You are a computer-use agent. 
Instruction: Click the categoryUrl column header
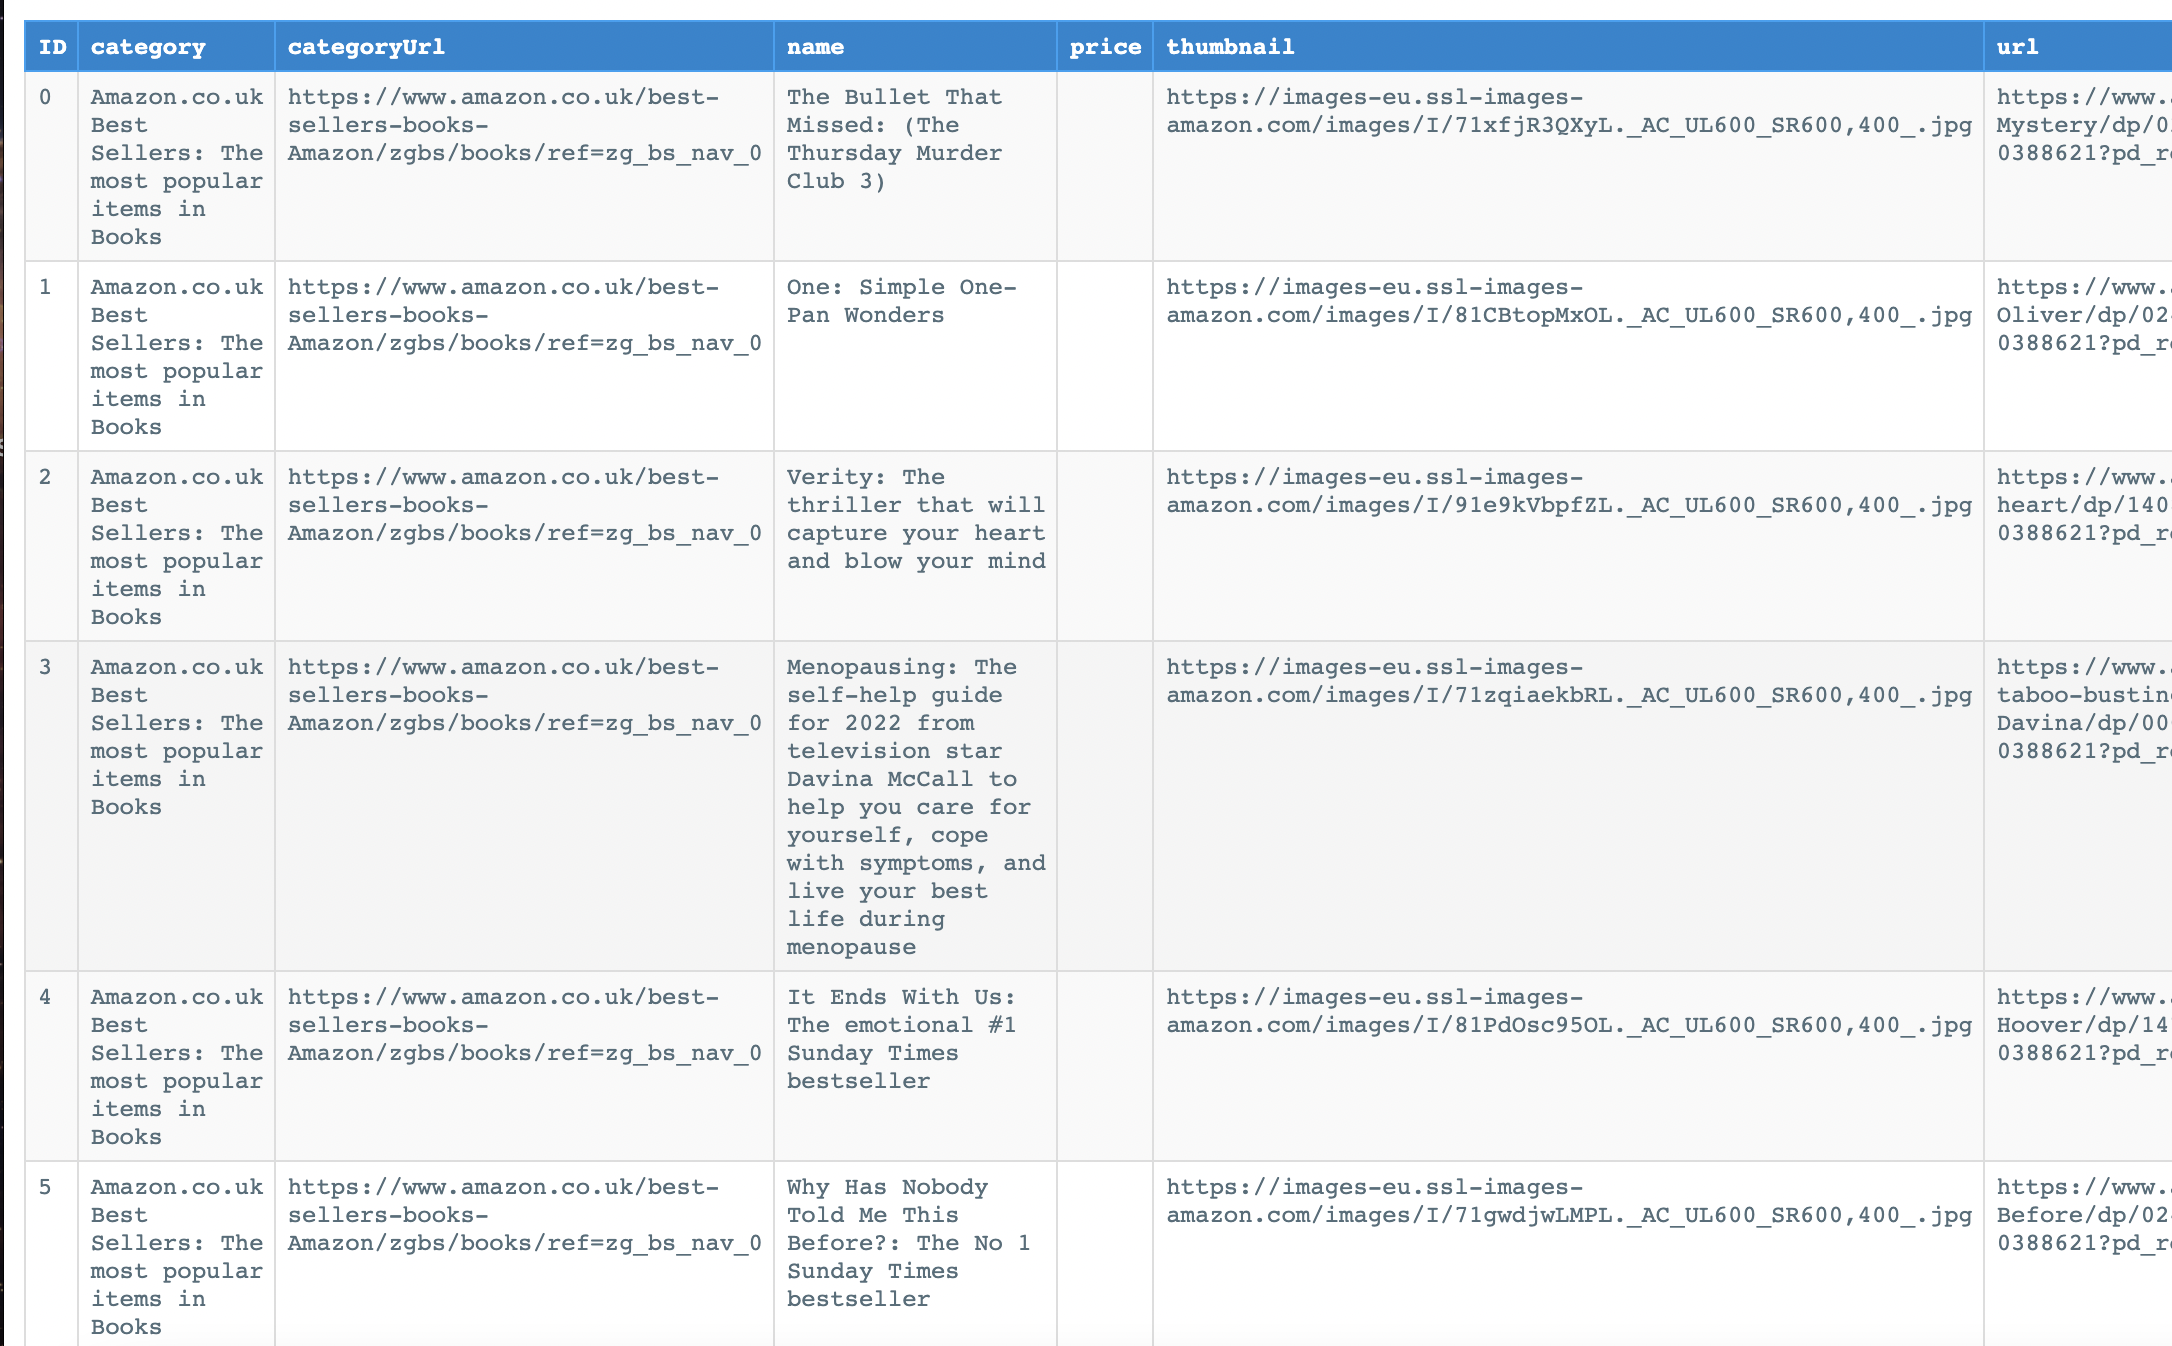click(x=524, y=47)
